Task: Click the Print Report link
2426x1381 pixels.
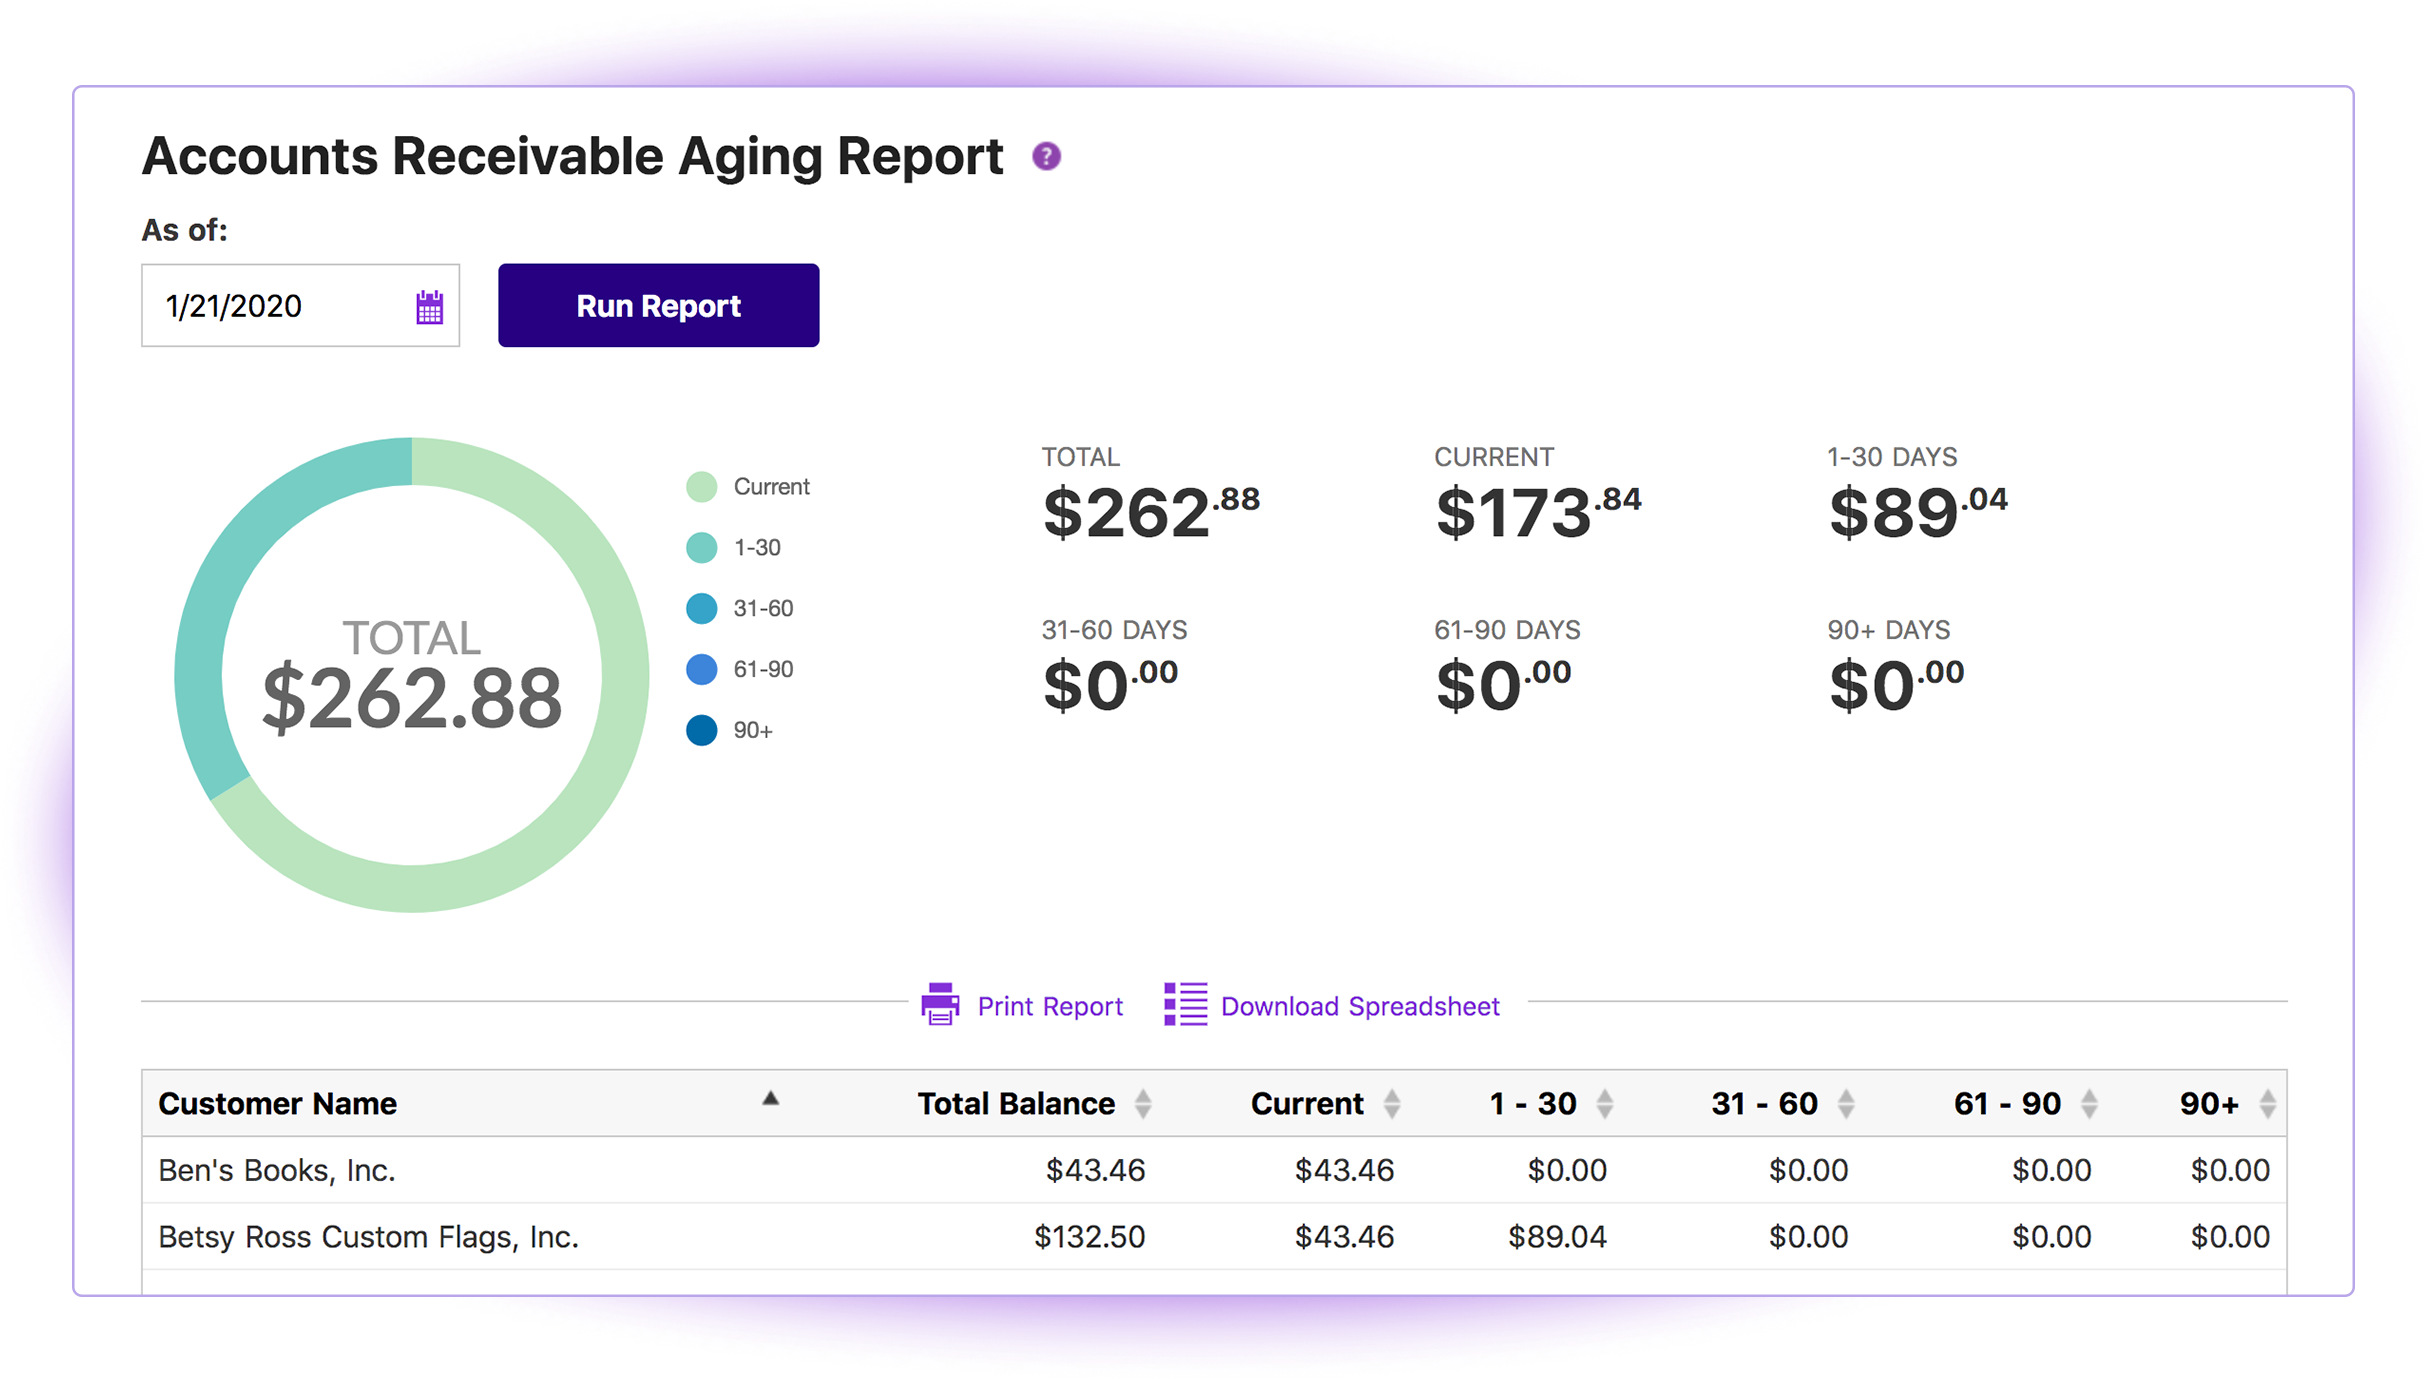Action: 1049,1006
